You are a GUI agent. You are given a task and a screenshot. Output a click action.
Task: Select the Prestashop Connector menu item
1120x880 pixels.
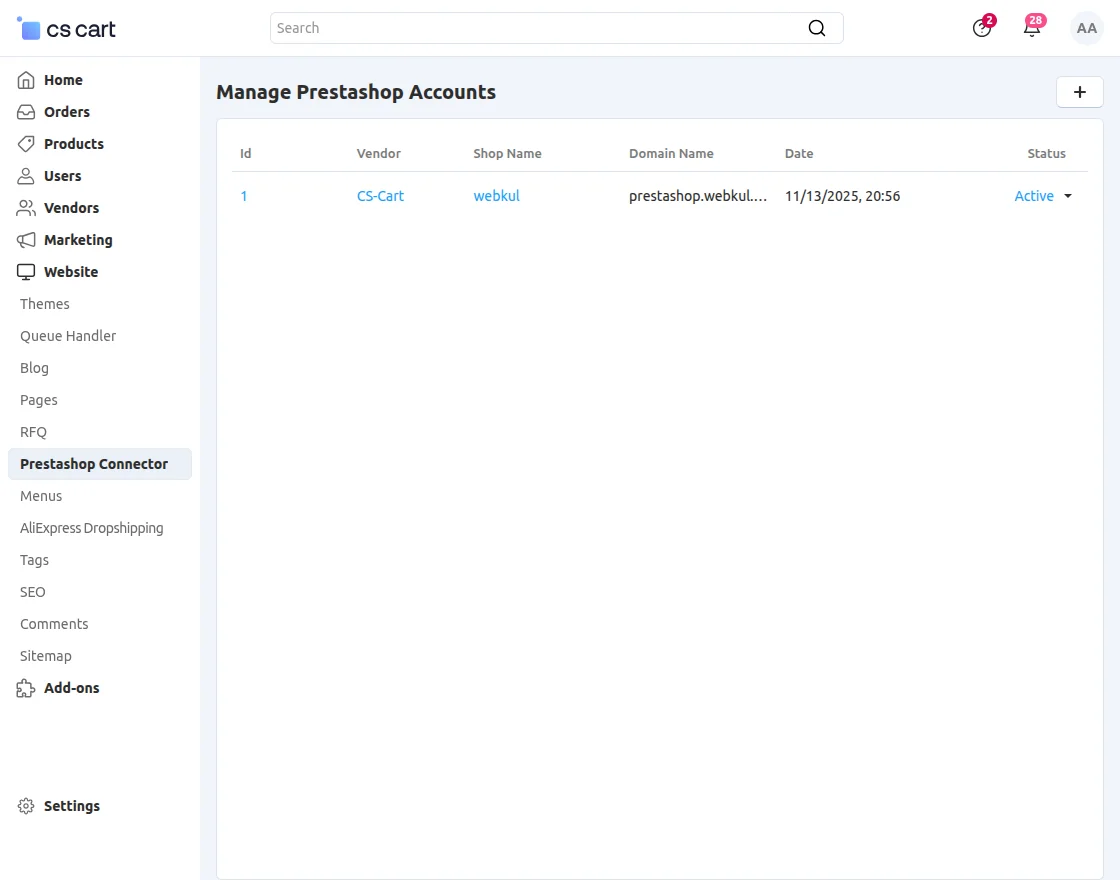[x=94, y=464]
